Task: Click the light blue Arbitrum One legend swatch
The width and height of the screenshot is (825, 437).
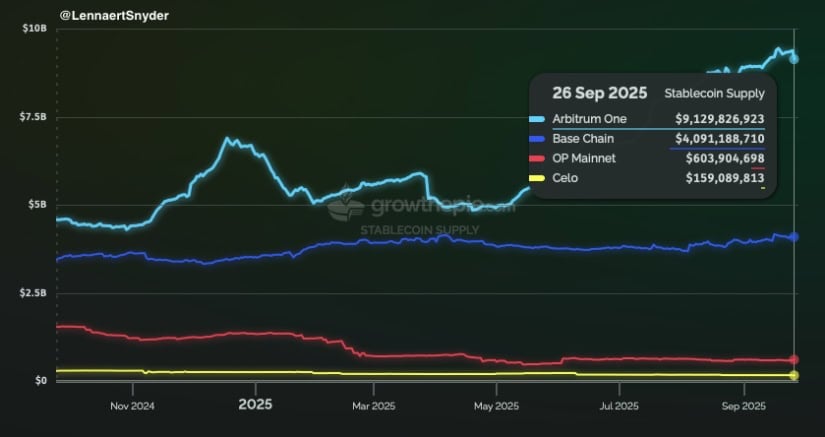Action: coord(537,119)
